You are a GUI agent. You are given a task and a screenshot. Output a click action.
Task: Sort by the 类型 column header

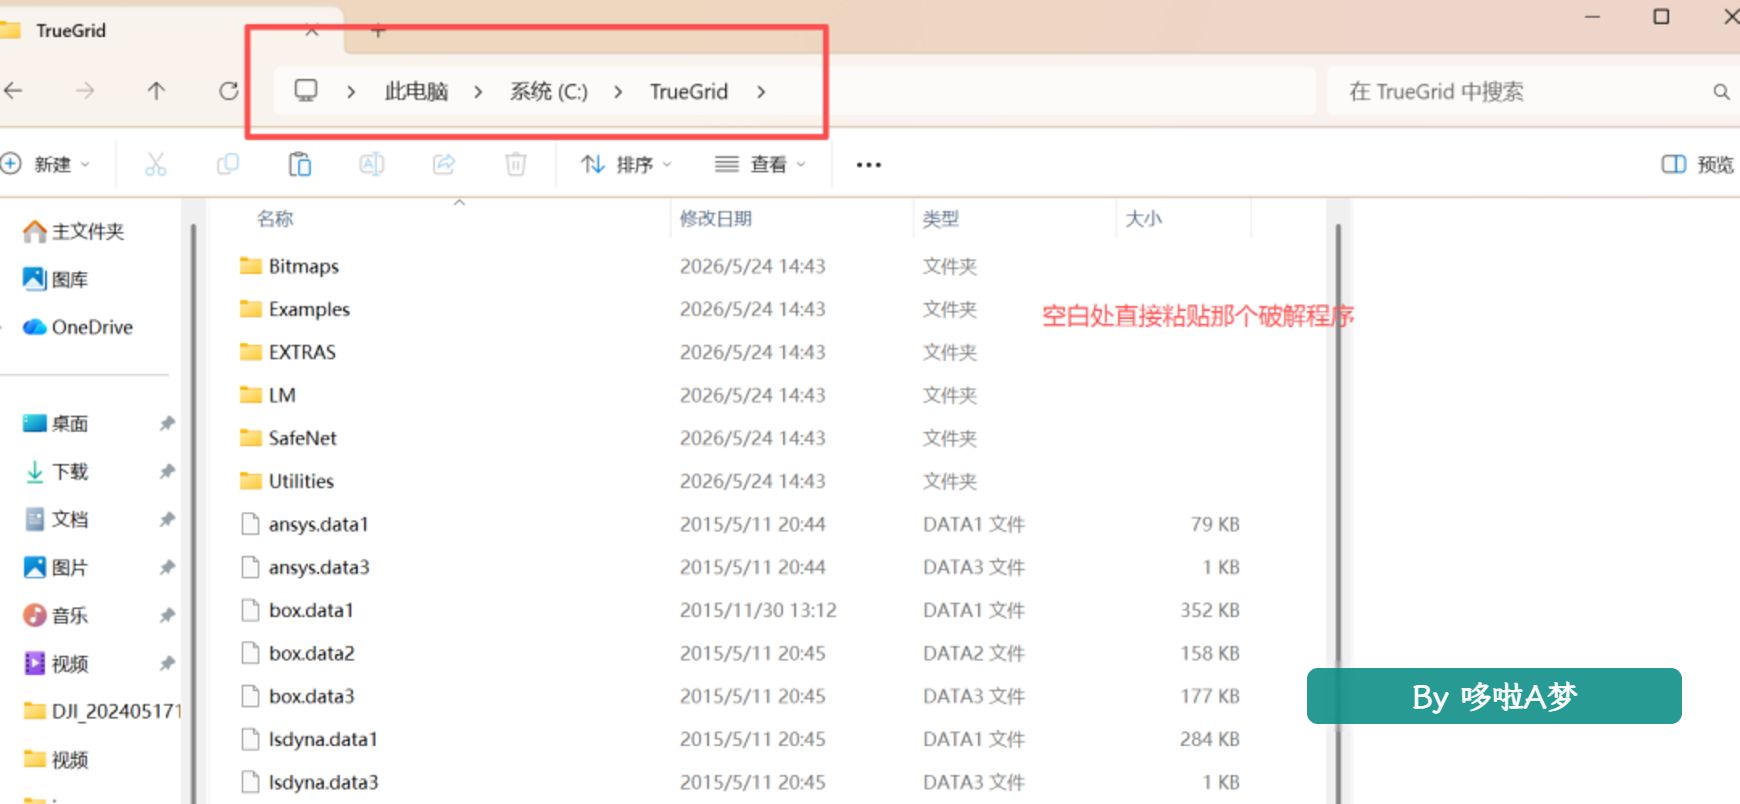coord(941,218)
